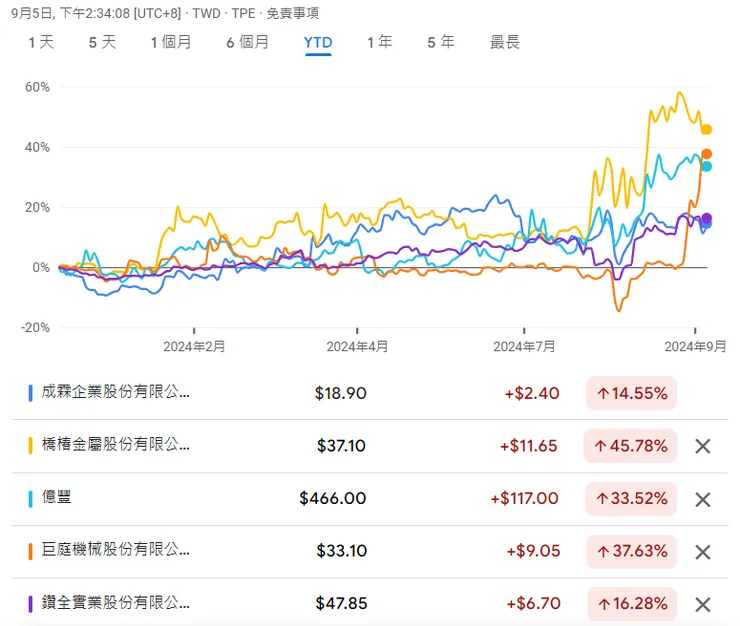This screenshot has width=740, height=626.
Task: Click the $47.85 price value
Action: (x=341, y=604)
